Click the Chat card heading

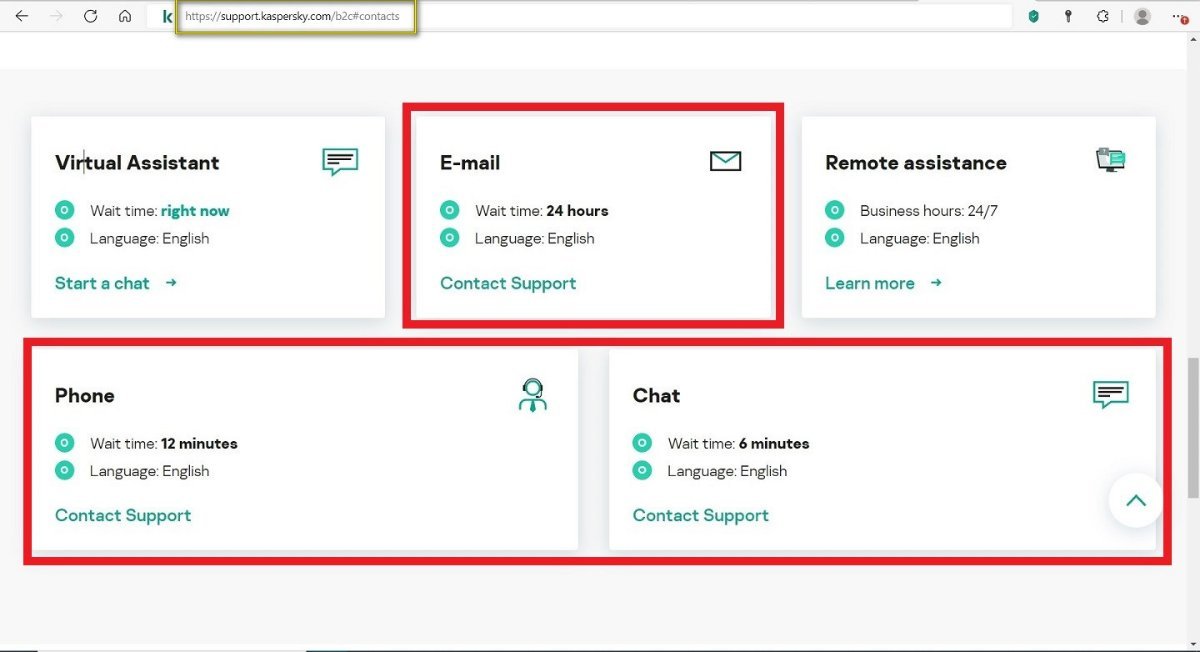[x=656, y=396]
